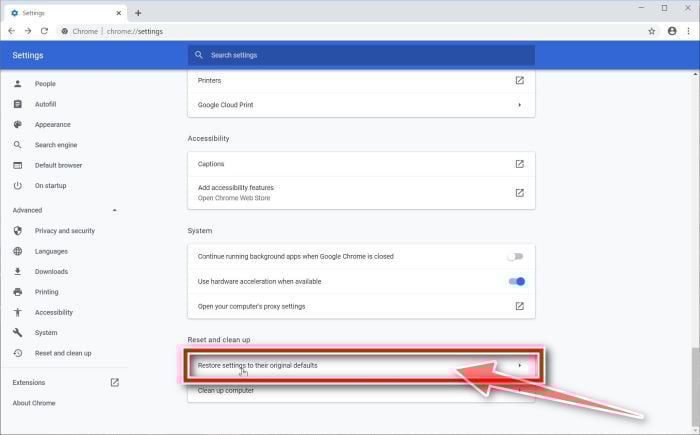Click the System wrench icon in sidebar
This screenshot has width=700, height=435.
point(18,332)
